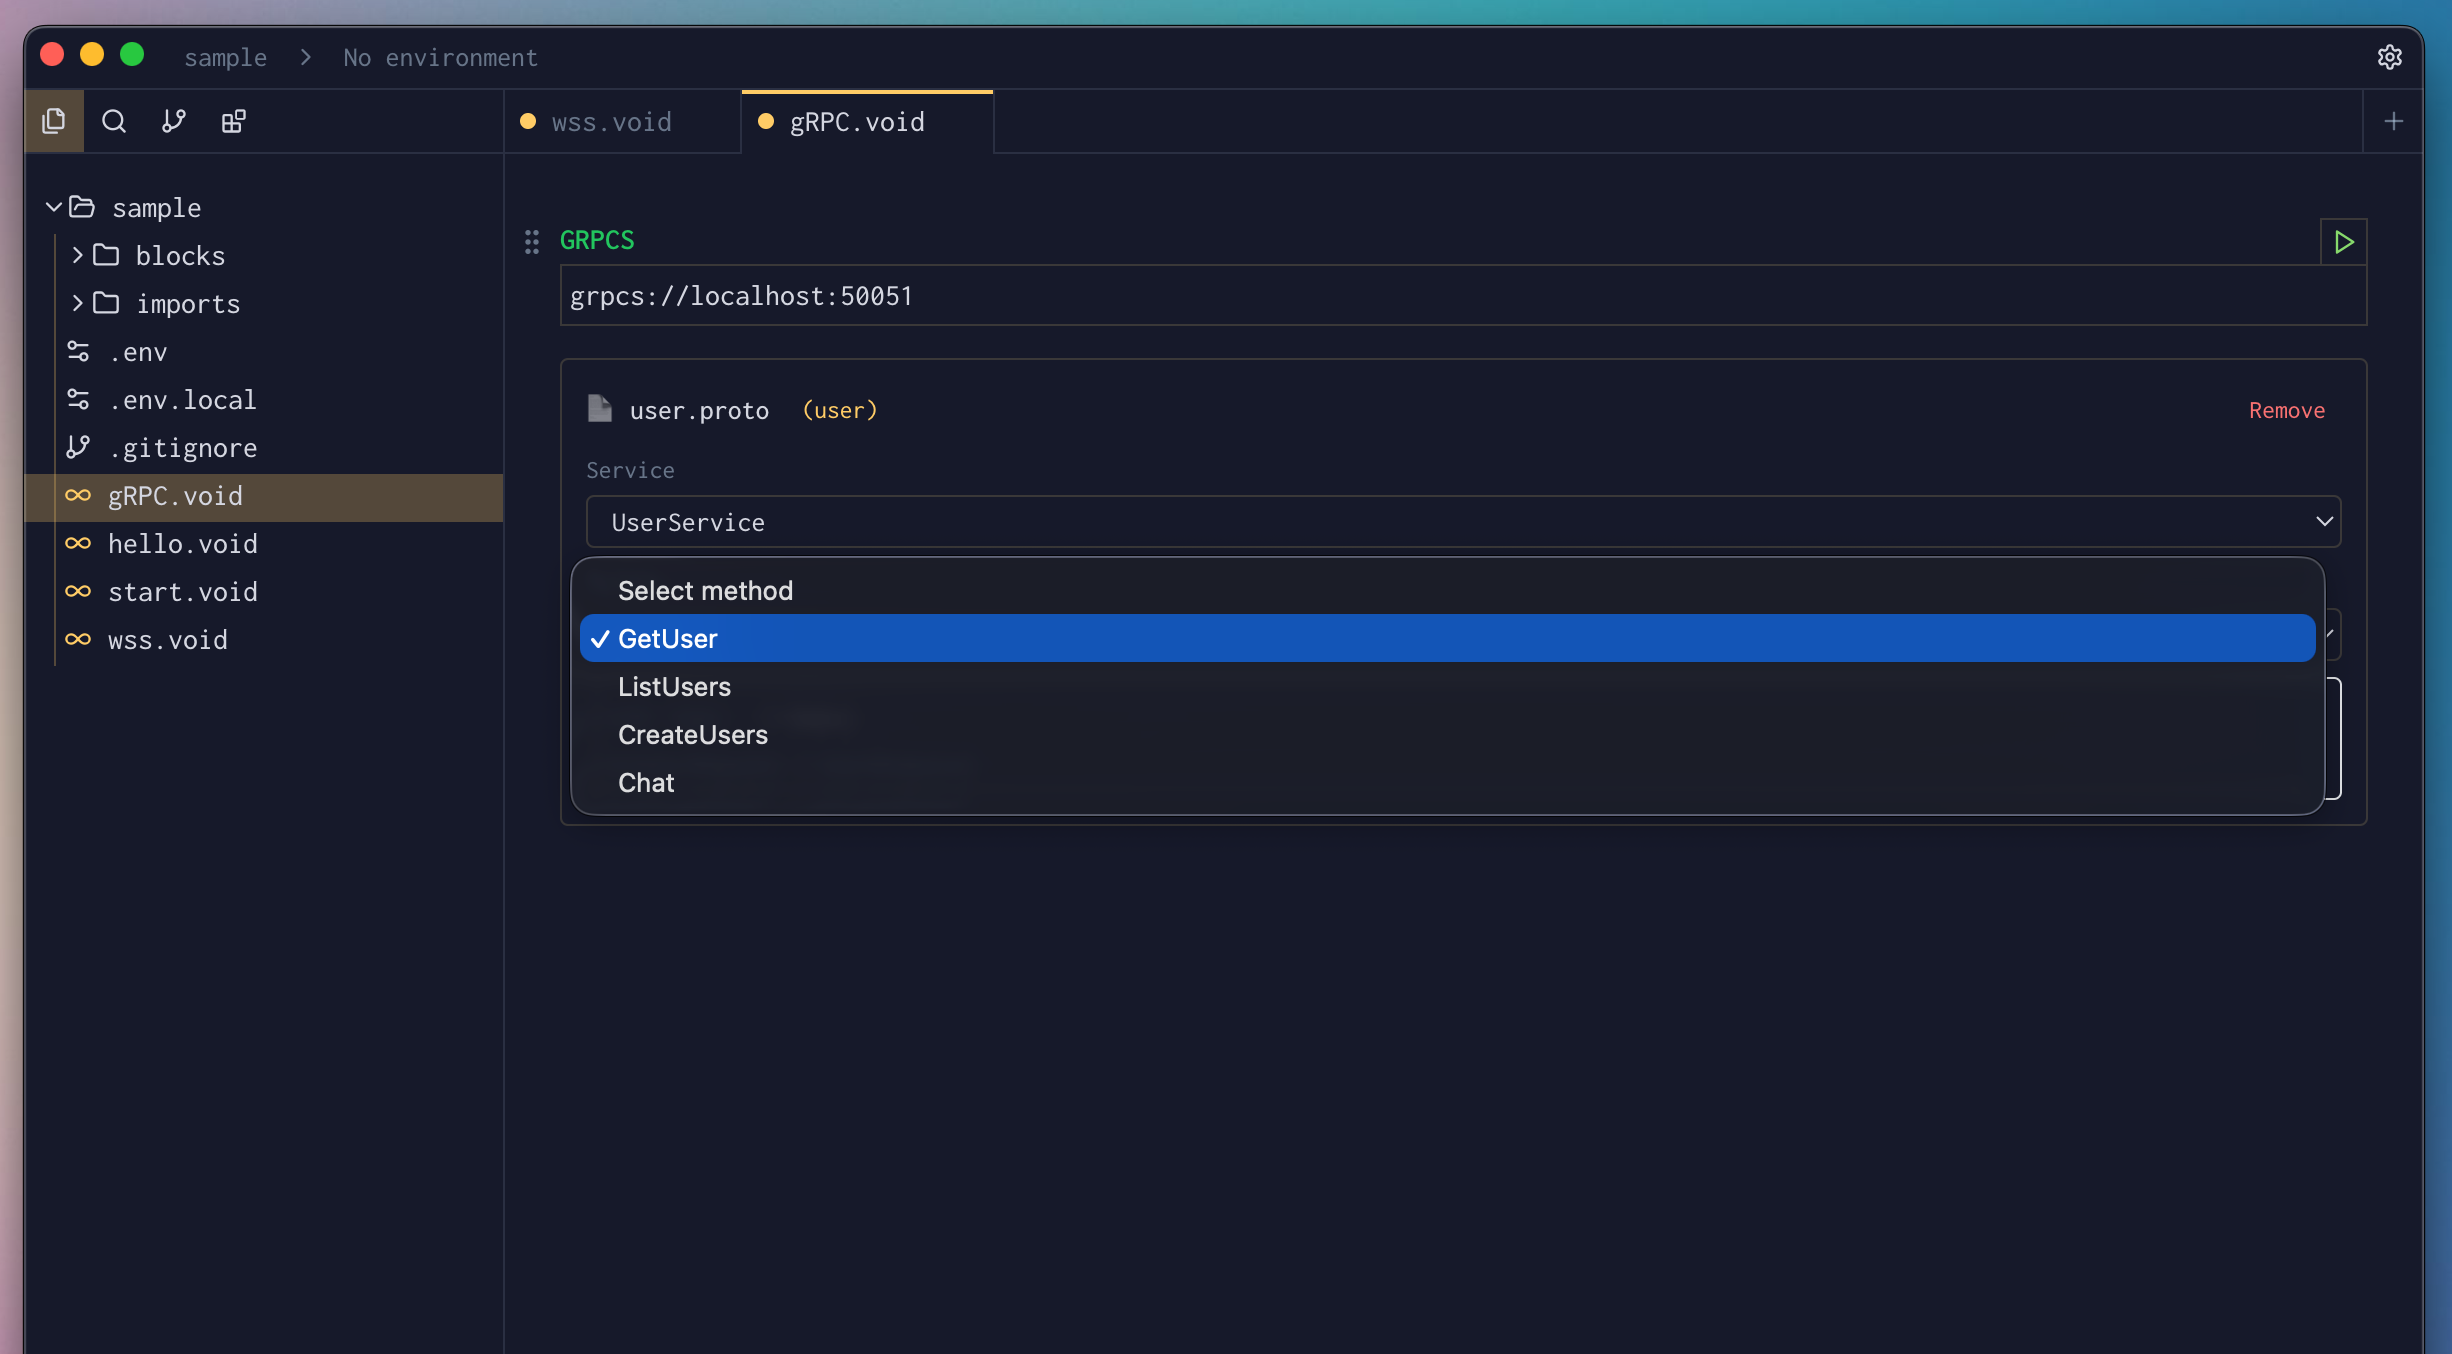Open the extensions blocks sidebar icon
The image size is (2452, 1354).
(x=234, y=121)
